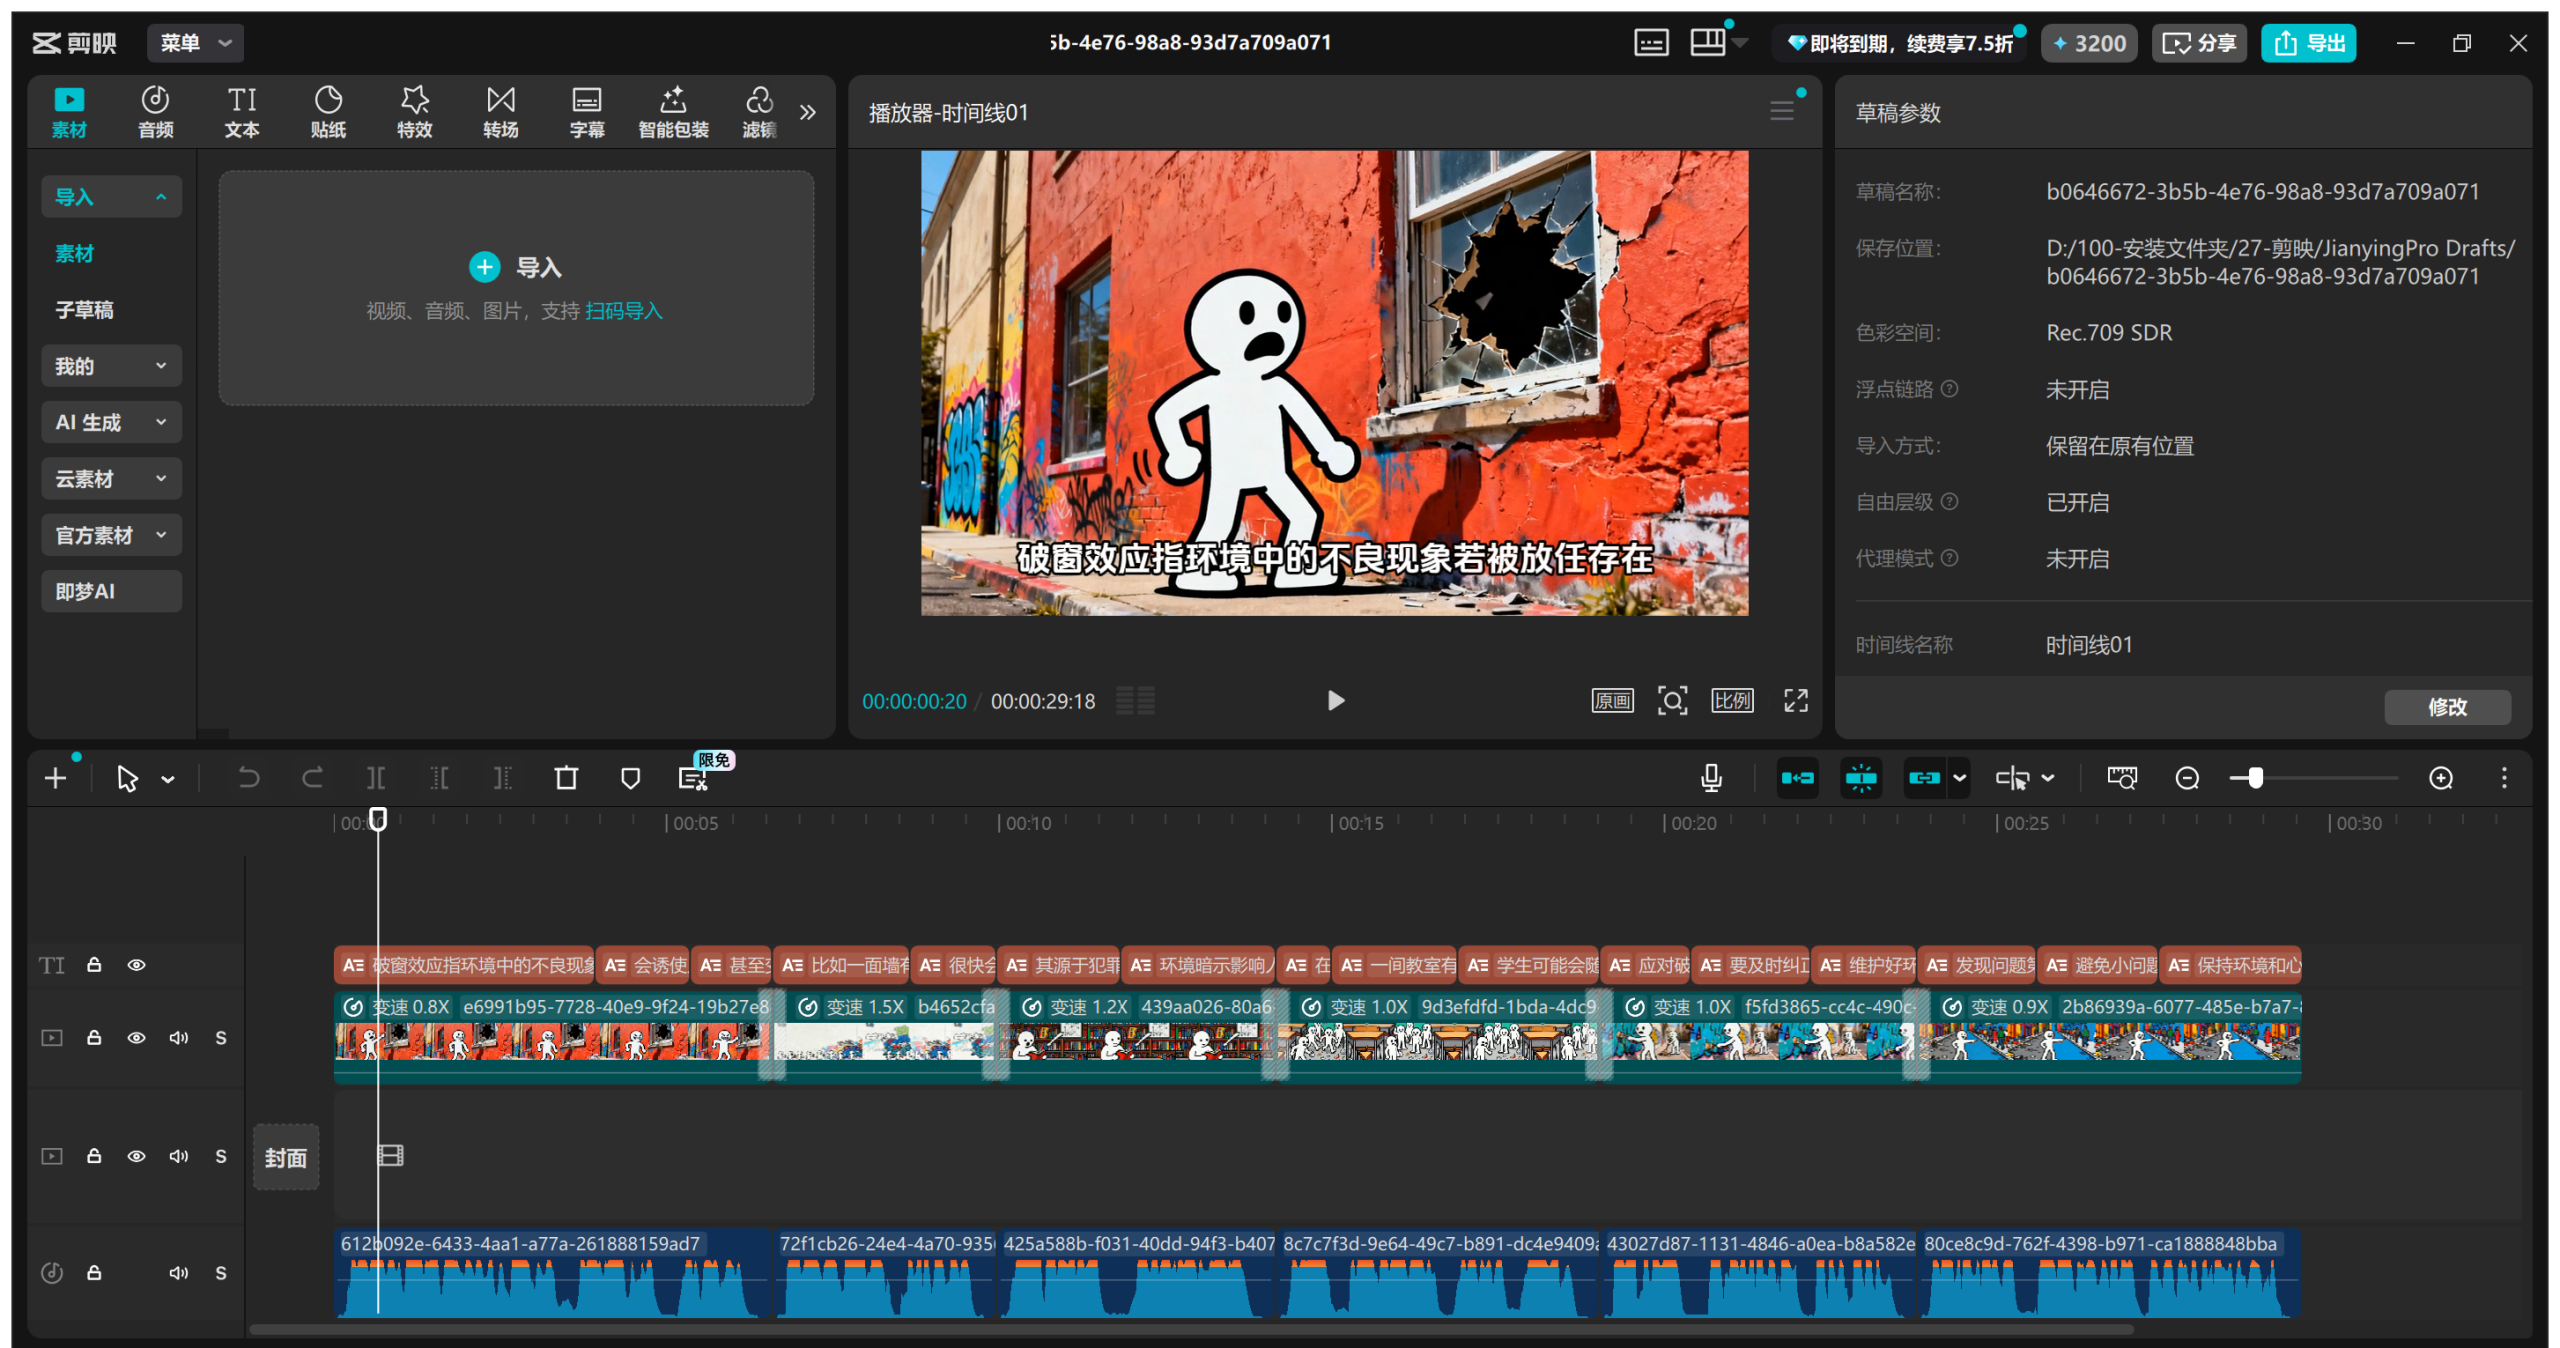This screenshot has width=2560, height=1348.
Task: Lock the audio track at bottom
Action: tap(94, 1273)
